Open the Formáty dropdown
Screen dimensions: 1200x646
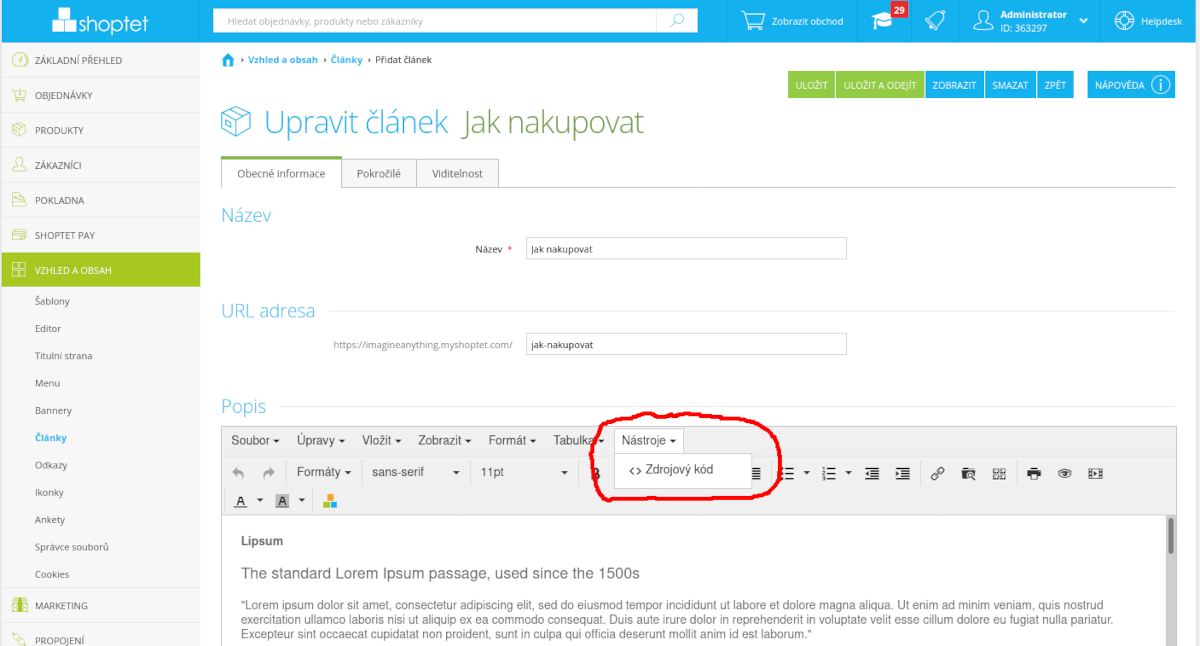pyautogui.click(x=324, y=473)
